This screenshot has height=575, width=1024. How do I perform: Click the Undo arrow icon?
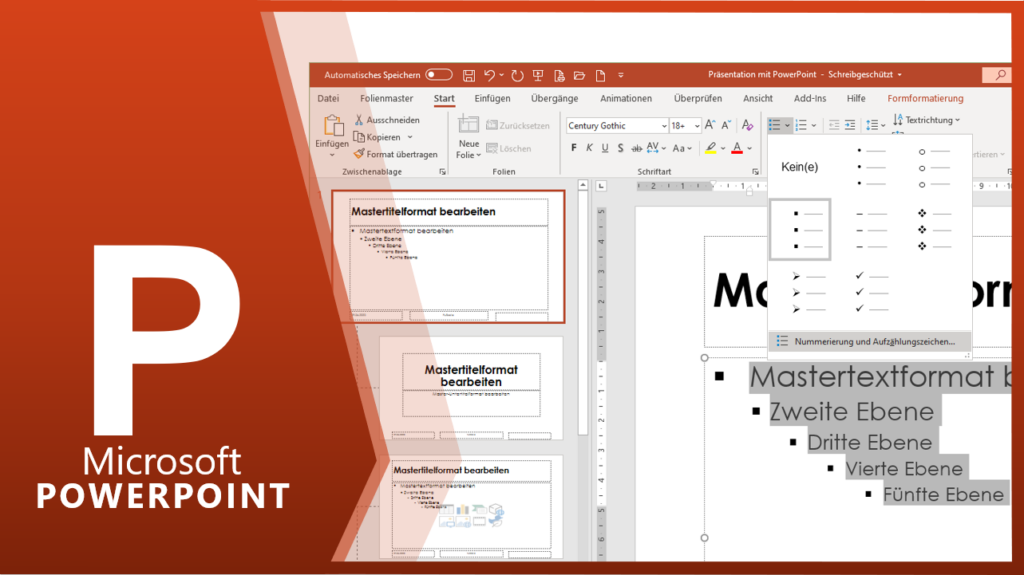click(x=489, y=76)
